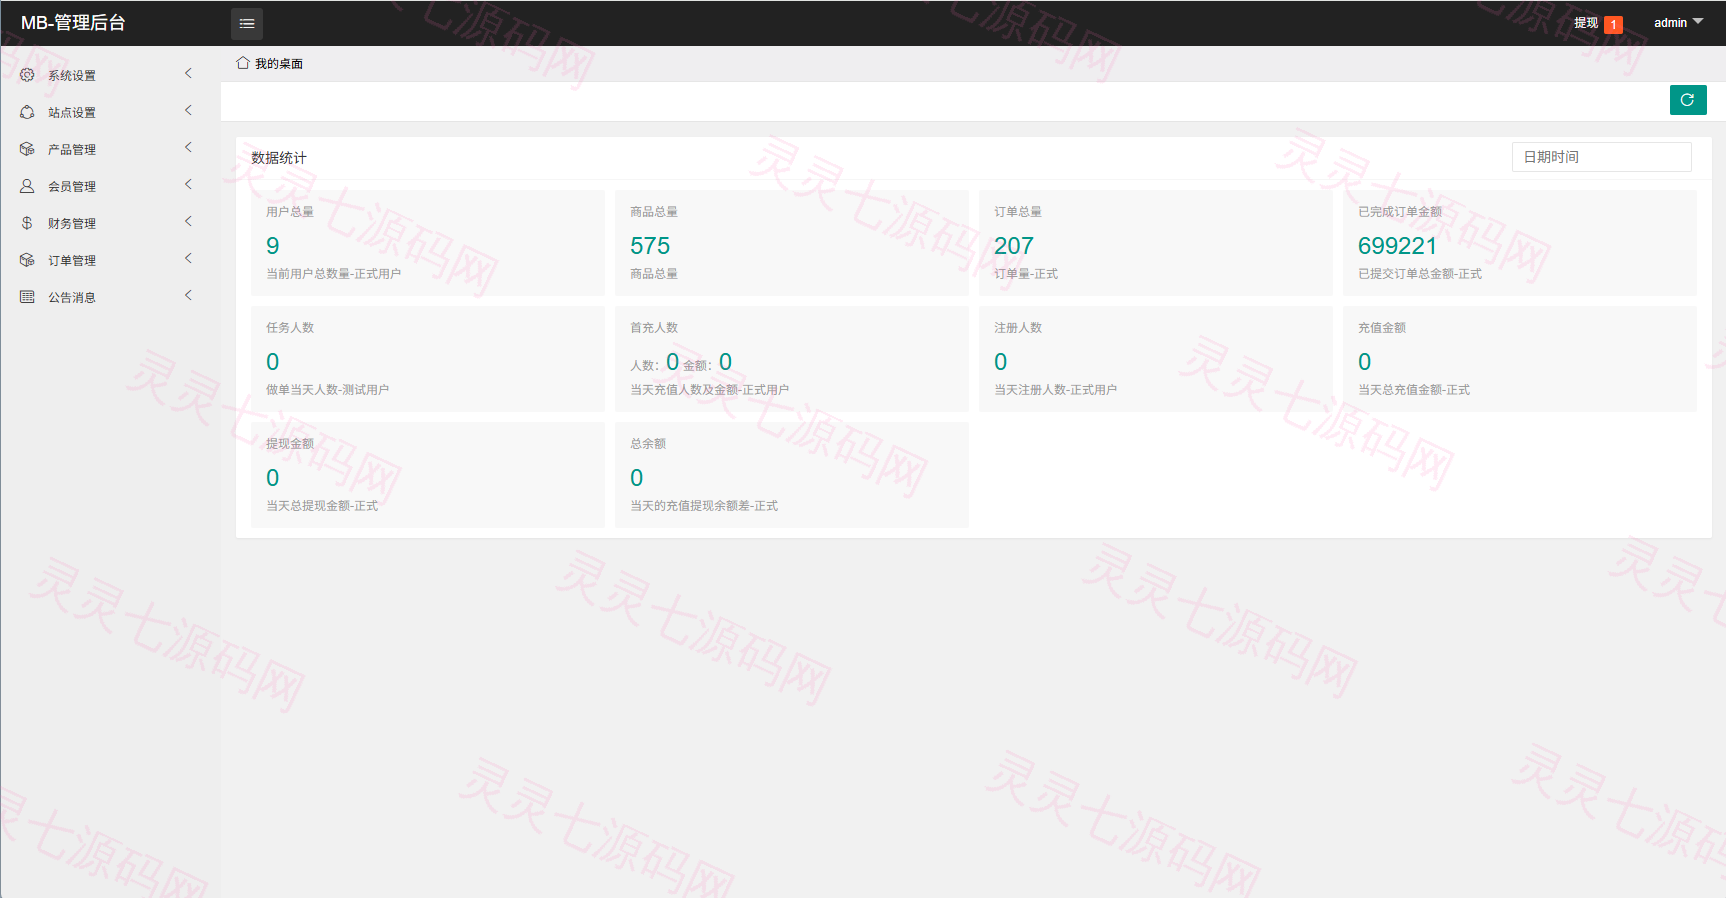Click the 当天注册人数-正式用户 caption
Viewport: 1726px width, 898px height.
(x=1055, y=390)
